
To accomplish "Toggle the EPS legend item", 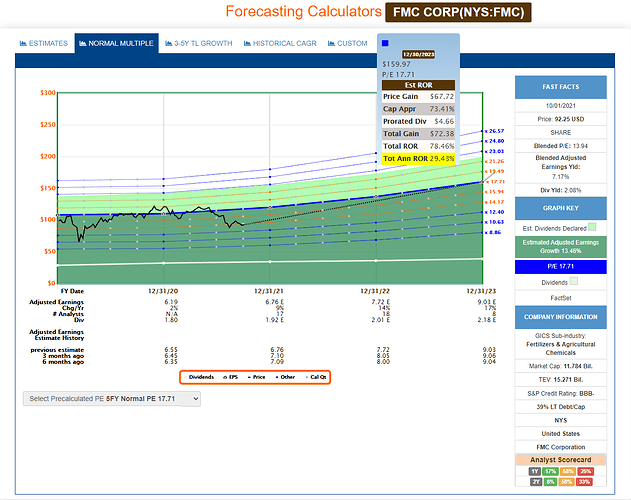I will coord(231,377).
